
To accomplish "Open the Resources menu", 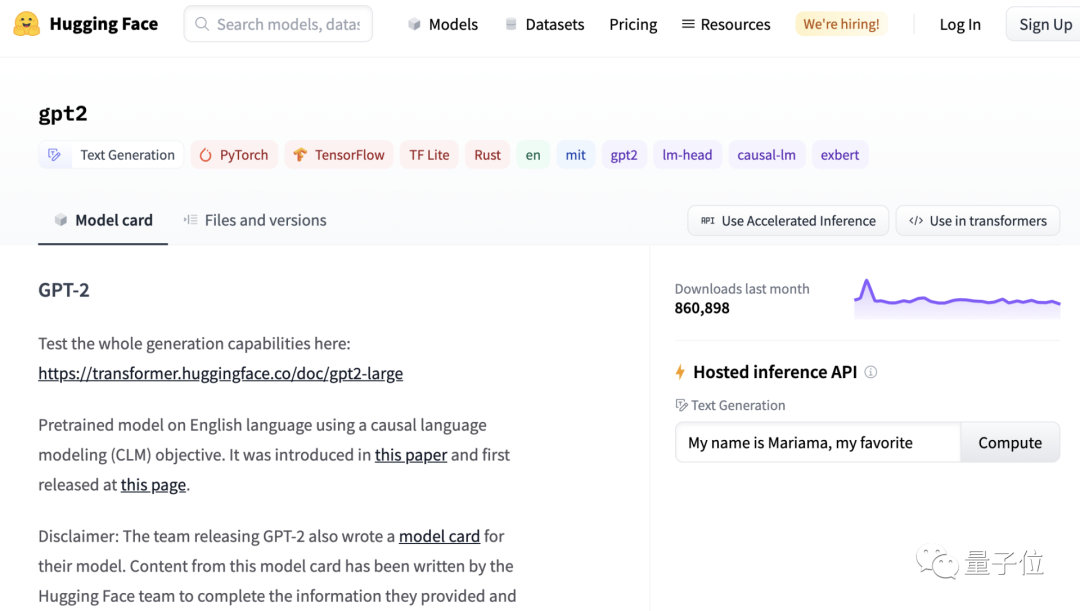I will (x=726, y=24).
